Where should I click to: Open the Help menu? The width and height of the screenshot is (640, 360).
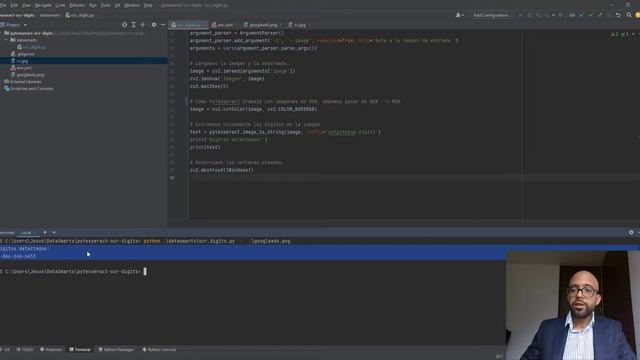coord(148,5)
